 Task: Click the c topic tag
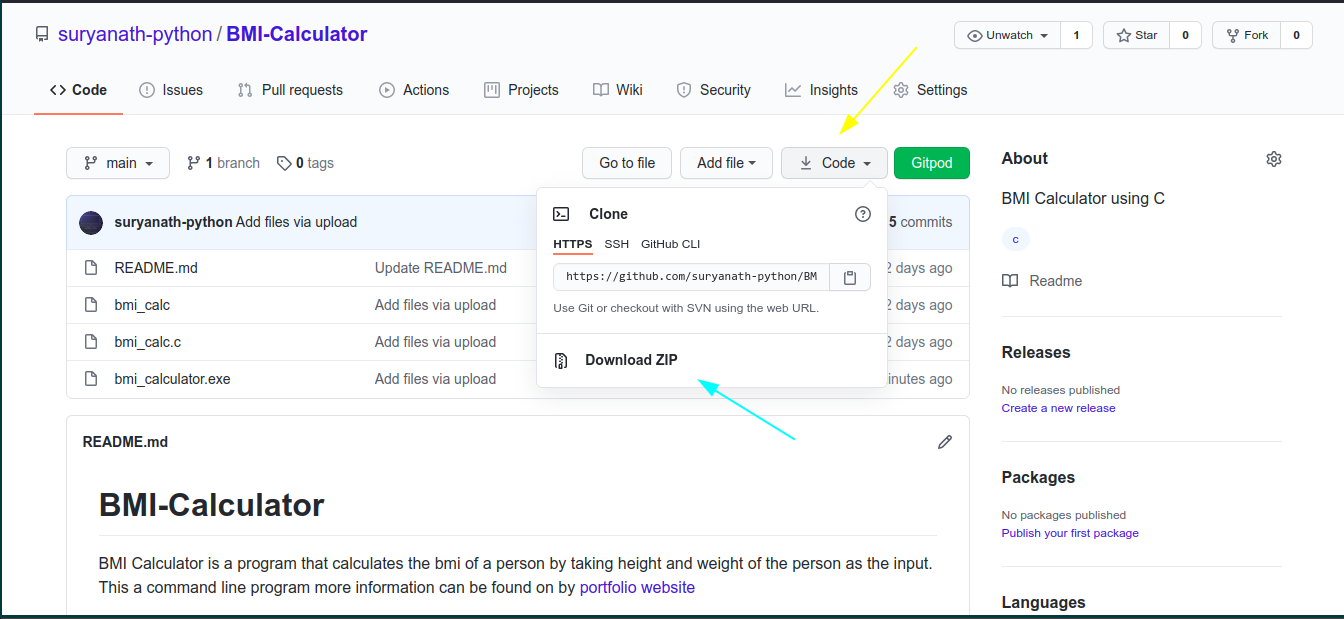[x=1015, y=239]
